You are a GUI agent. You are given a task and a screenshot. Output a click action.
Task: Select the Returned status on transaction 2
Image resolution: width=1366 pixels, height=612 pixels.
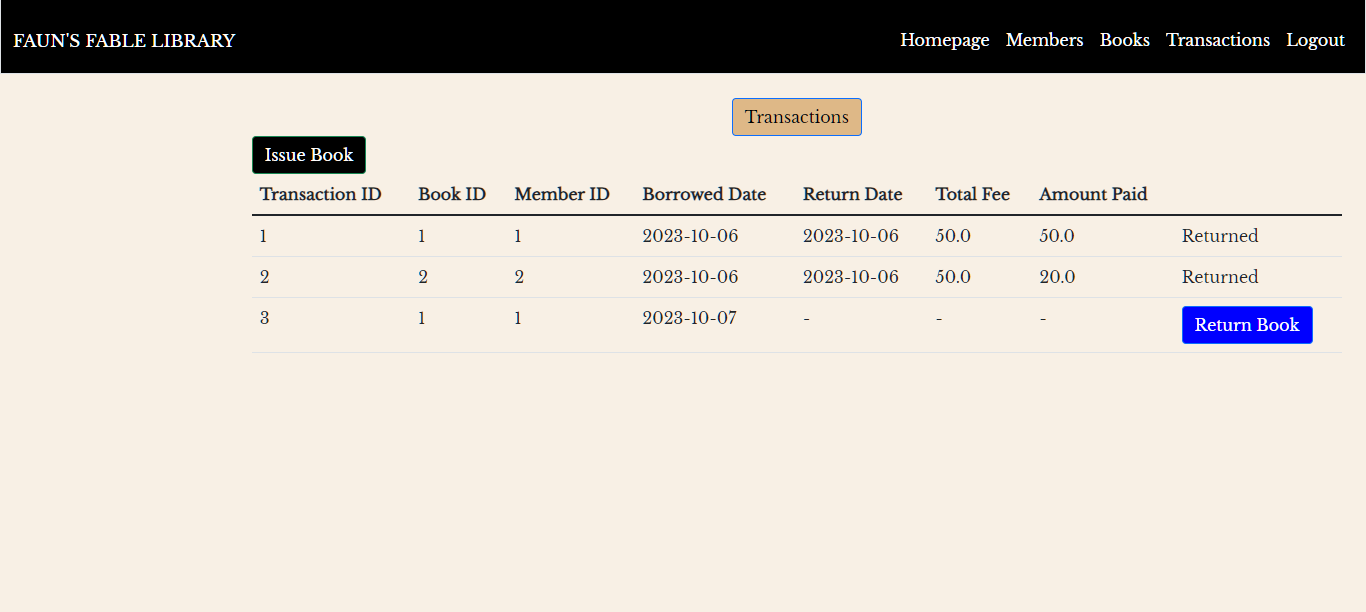coord(1220,277)
